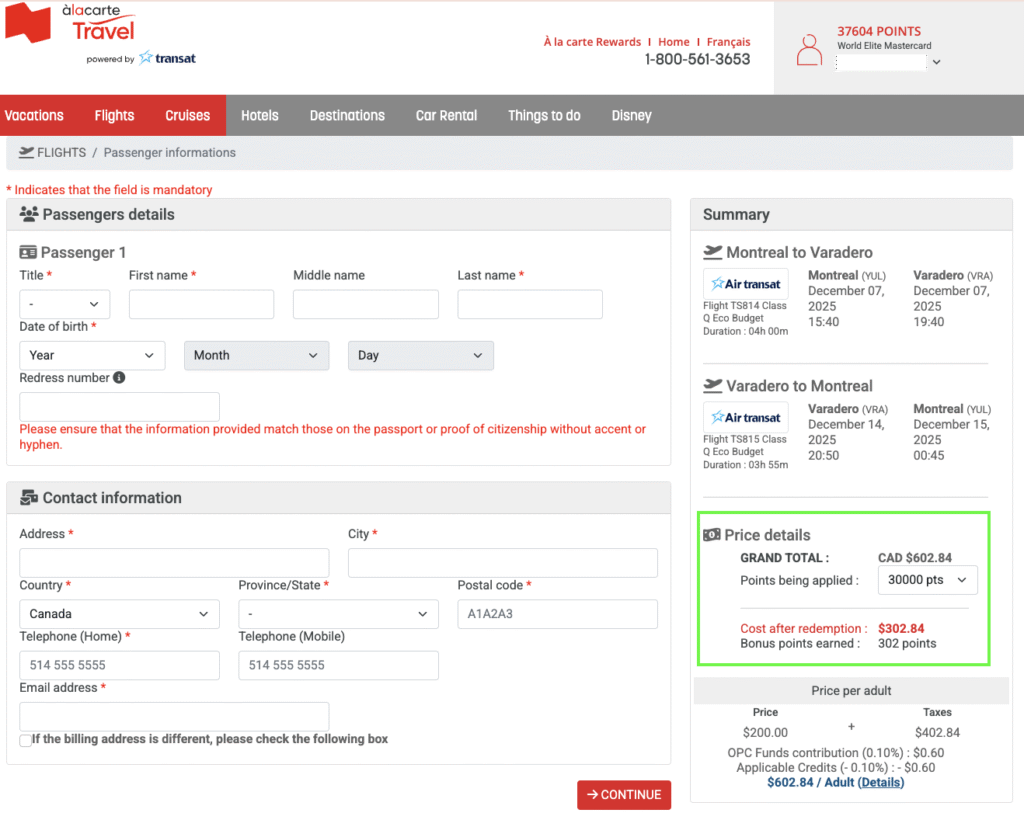This screenshot has height=820, width=1024.
Task: Select the Country dropdown showing Canada
Action: click(x=119, y=614)
